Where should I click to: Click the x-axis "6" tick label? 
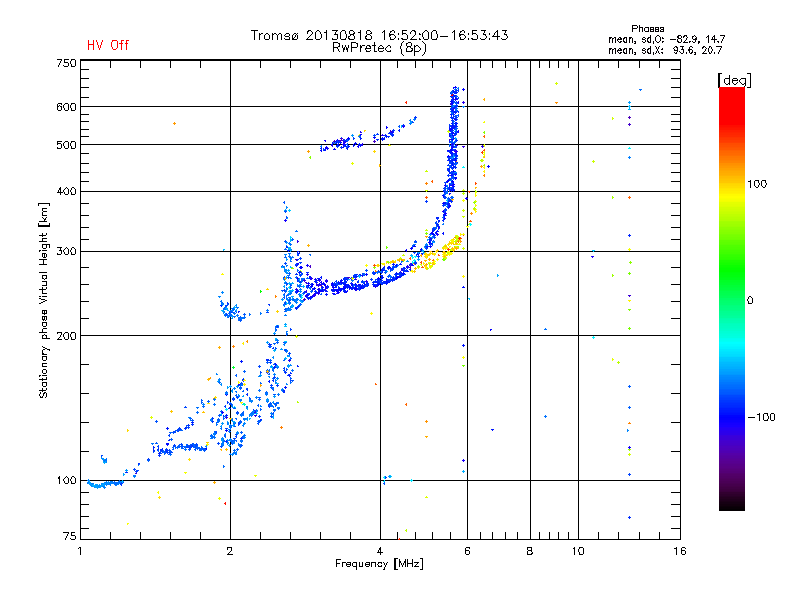(467, 551)
